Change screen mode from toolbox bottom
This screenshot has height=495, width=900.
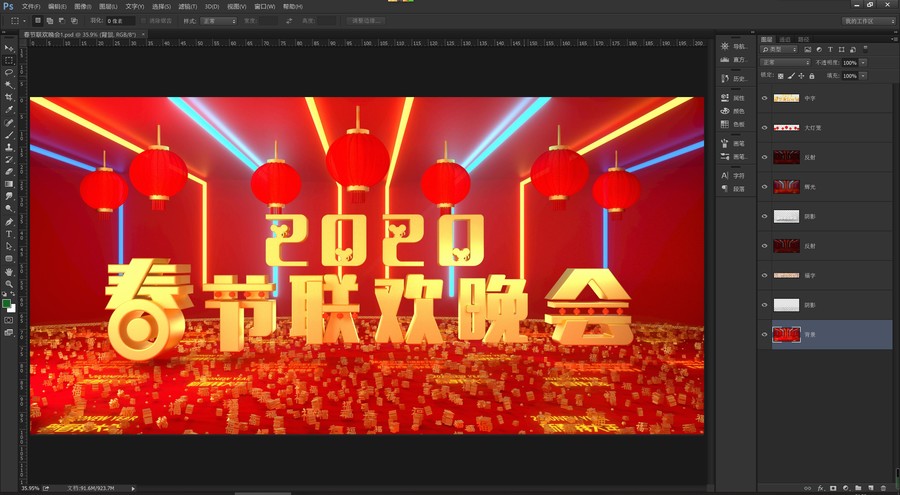(x=9, y=332)
